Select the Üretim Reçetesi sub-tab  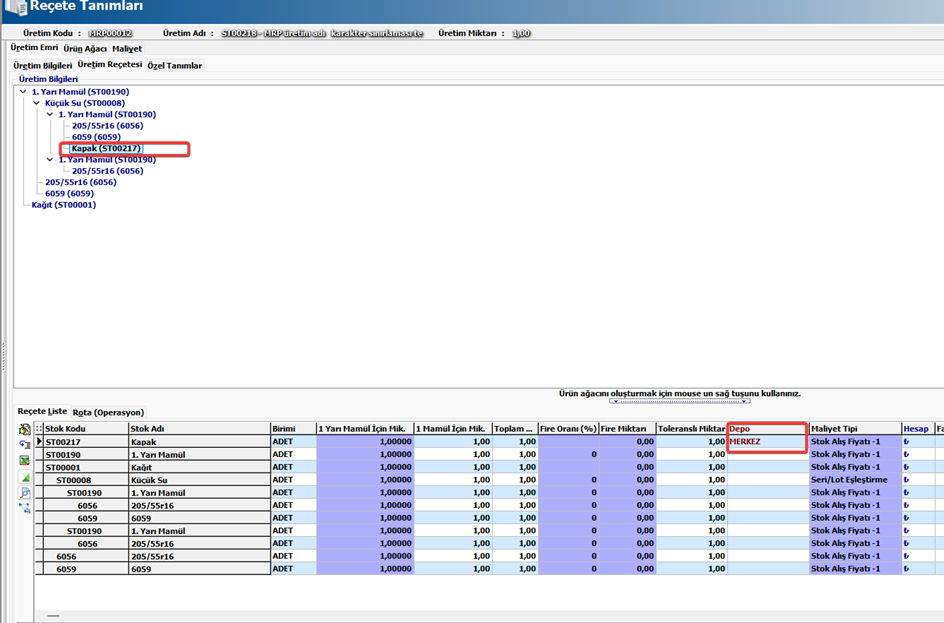click(x=110, y=64)
